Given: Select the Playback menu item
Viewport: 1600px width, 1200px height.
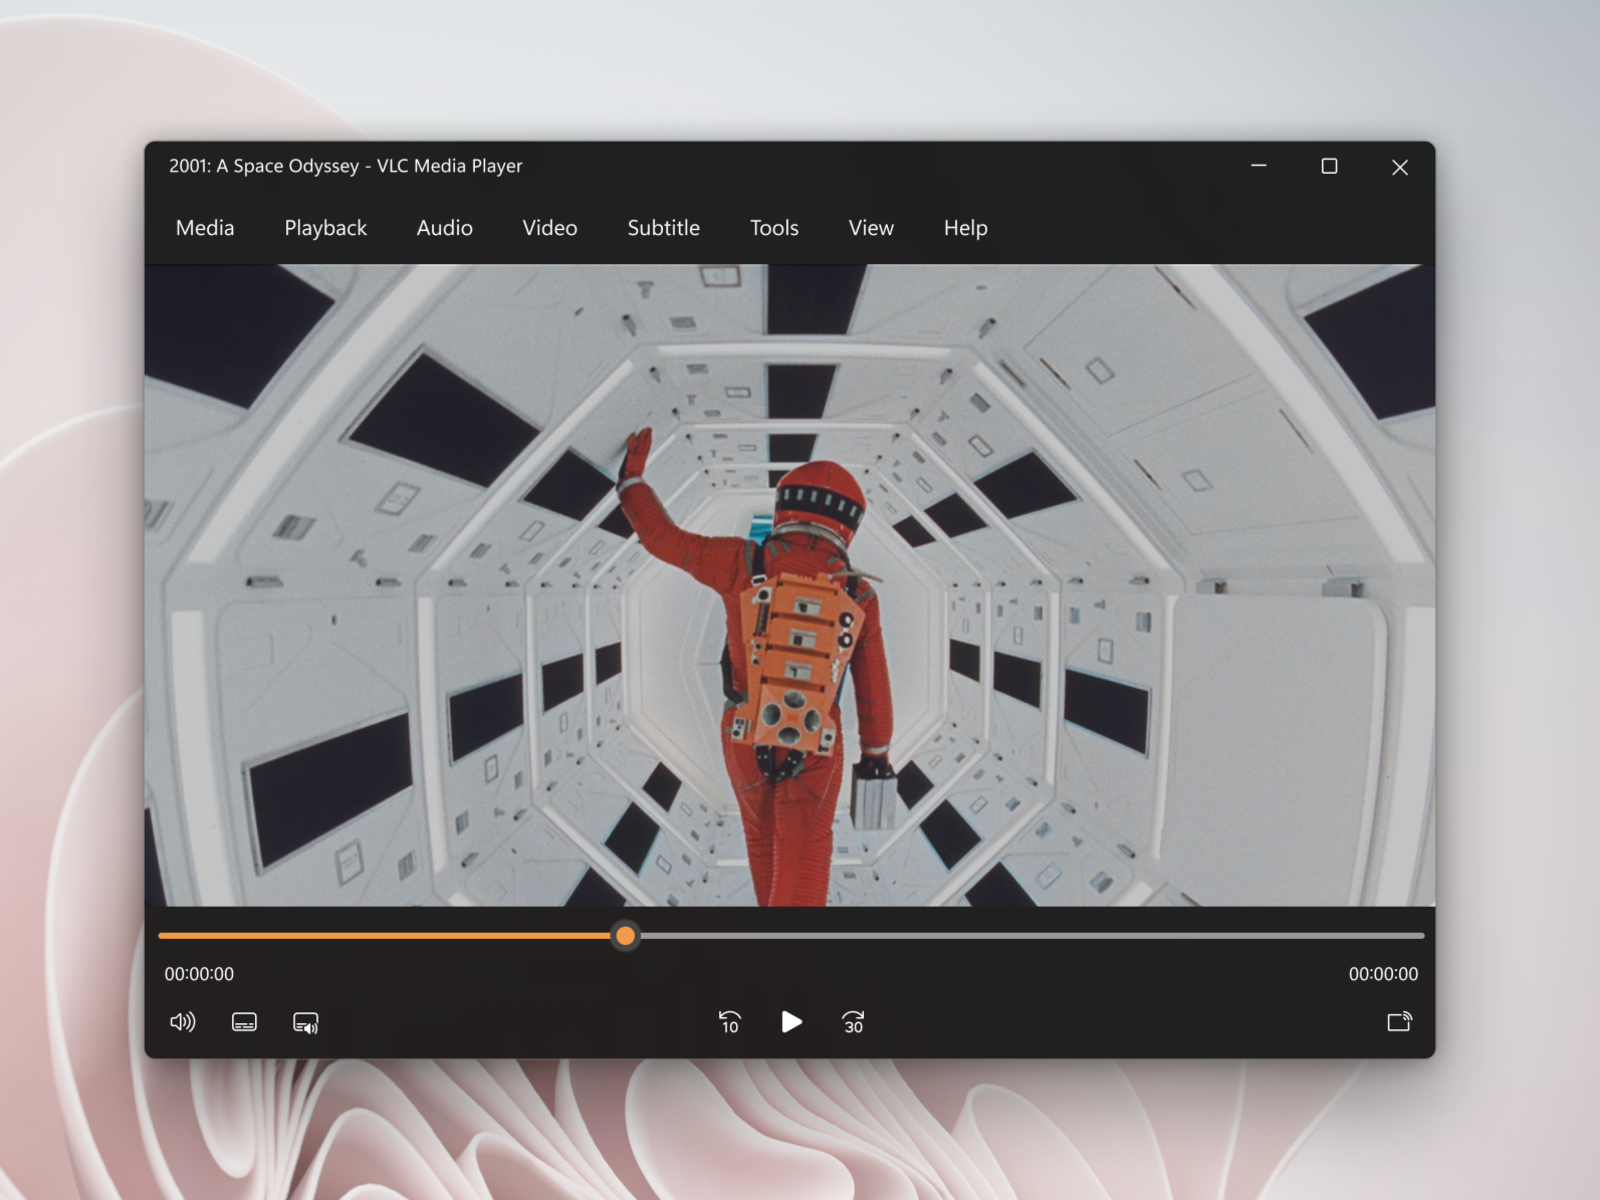Looking at the screenshot, I should pyautogui.click(x=325, y=228).
